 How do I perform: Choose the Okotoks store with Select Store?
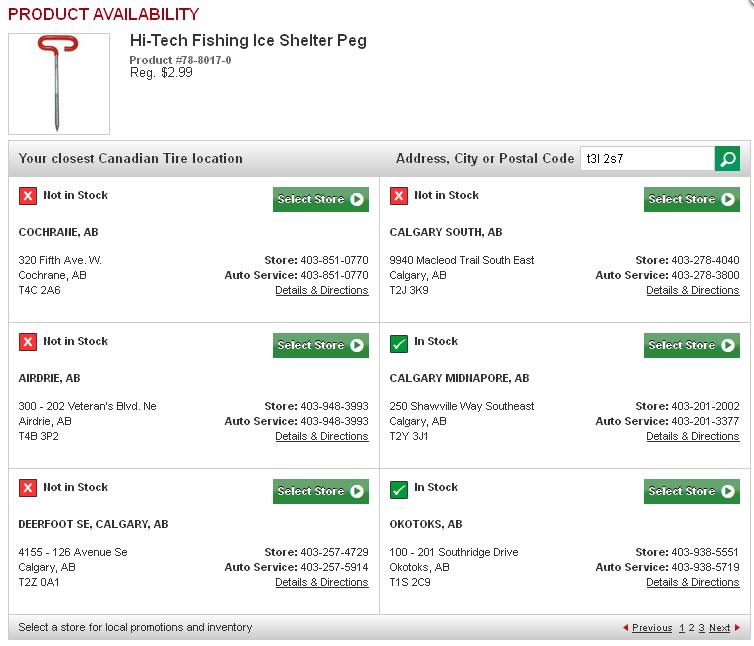(691, 492)
